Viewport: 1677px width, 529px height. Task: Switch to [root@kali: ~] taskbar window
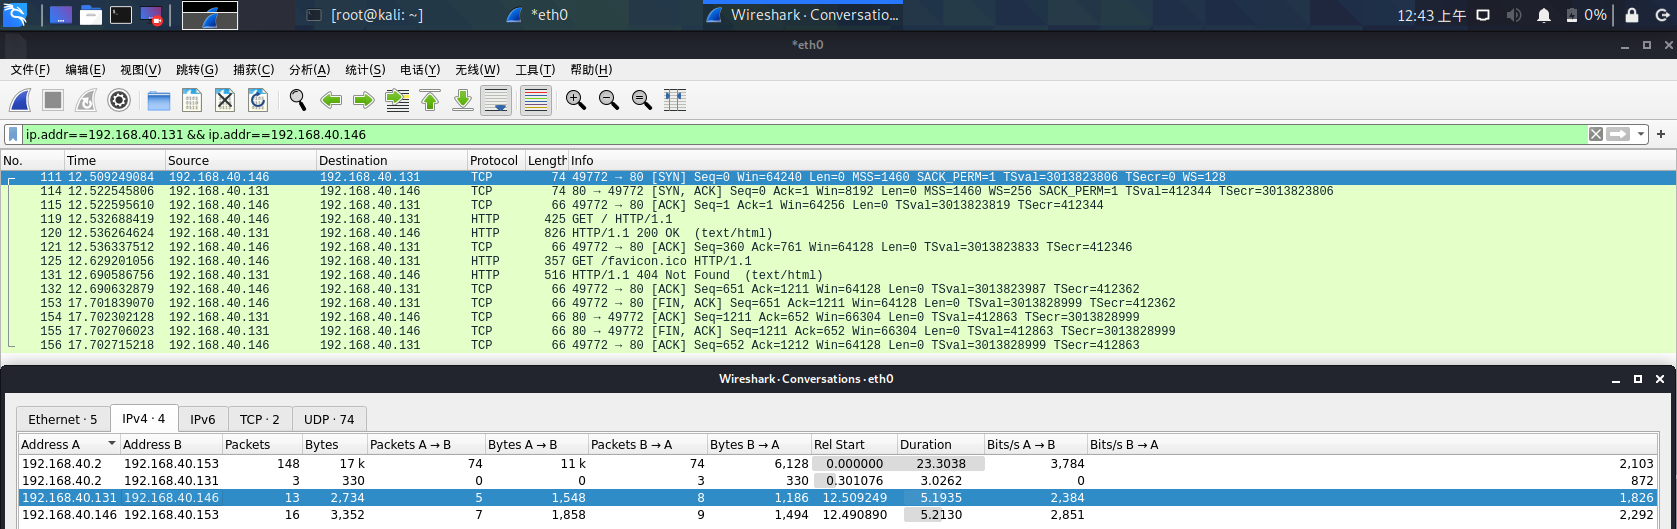click(365, 15)
